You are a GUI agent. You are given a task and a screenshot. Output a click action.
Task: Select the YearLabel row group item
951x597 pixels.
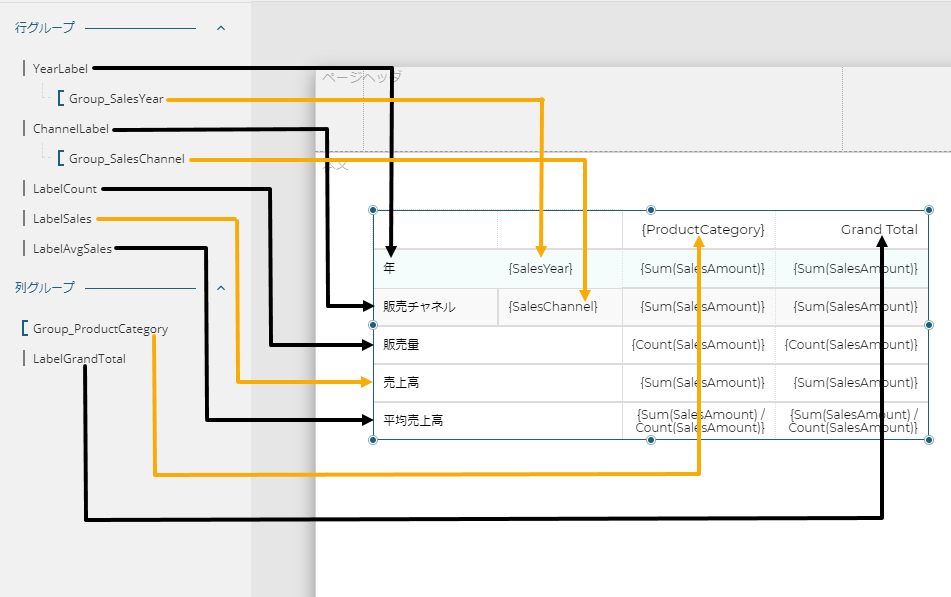[60, 69]
